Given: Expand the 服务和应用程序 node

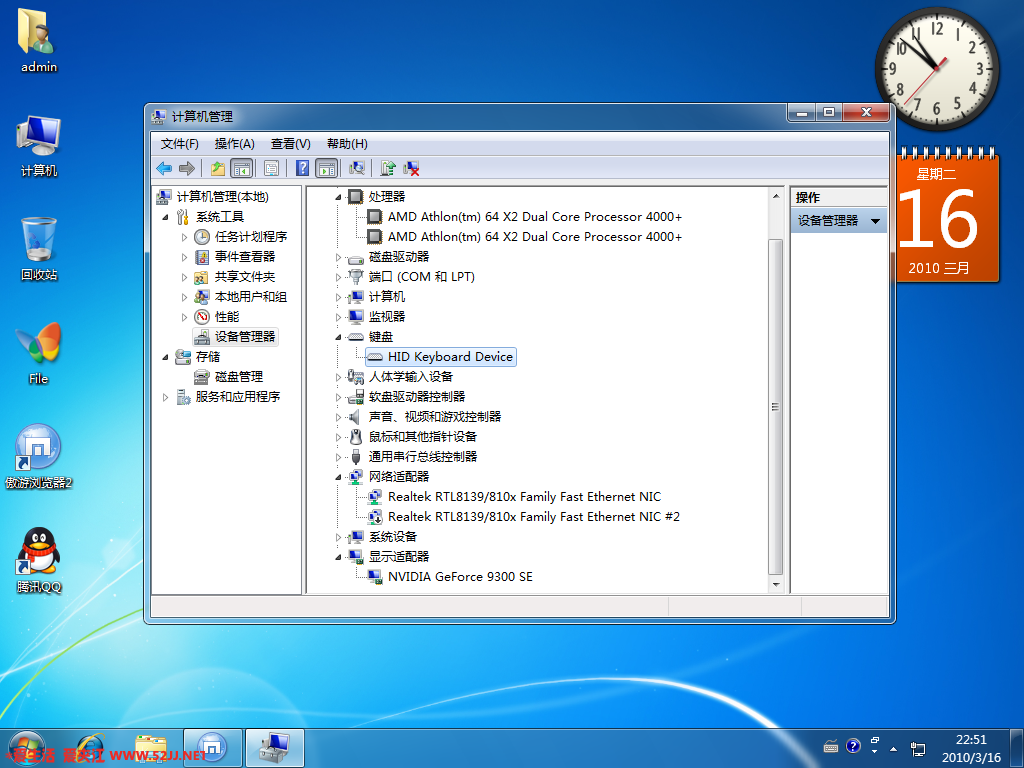Looking at the screenshot, I should (165, 397).
